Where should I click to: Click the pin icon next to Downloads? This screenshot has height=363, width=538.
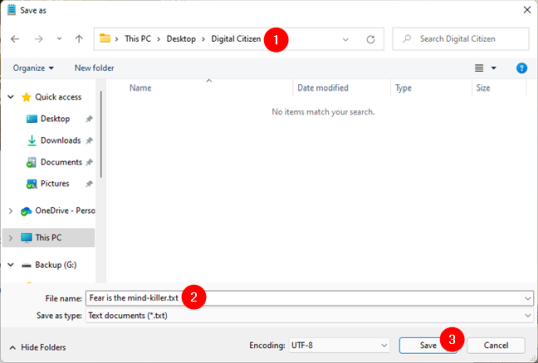89,141
